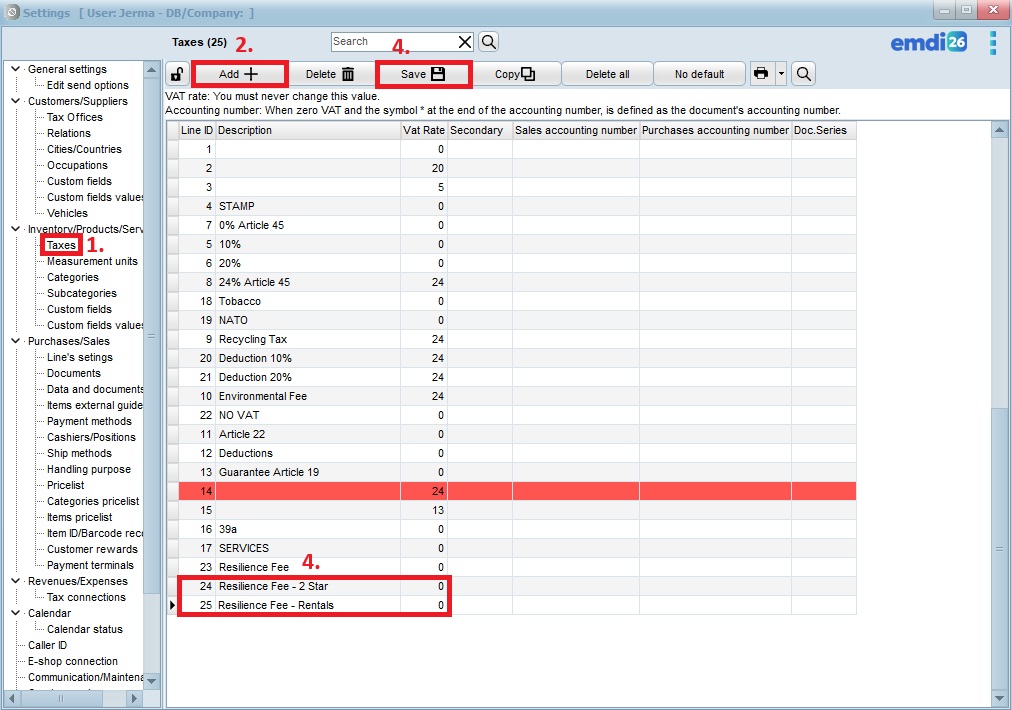Collapse the Revenues/Expenses tree node
Image resolution: width=1012 pixels, height=710 pixels.
(15, 581)
